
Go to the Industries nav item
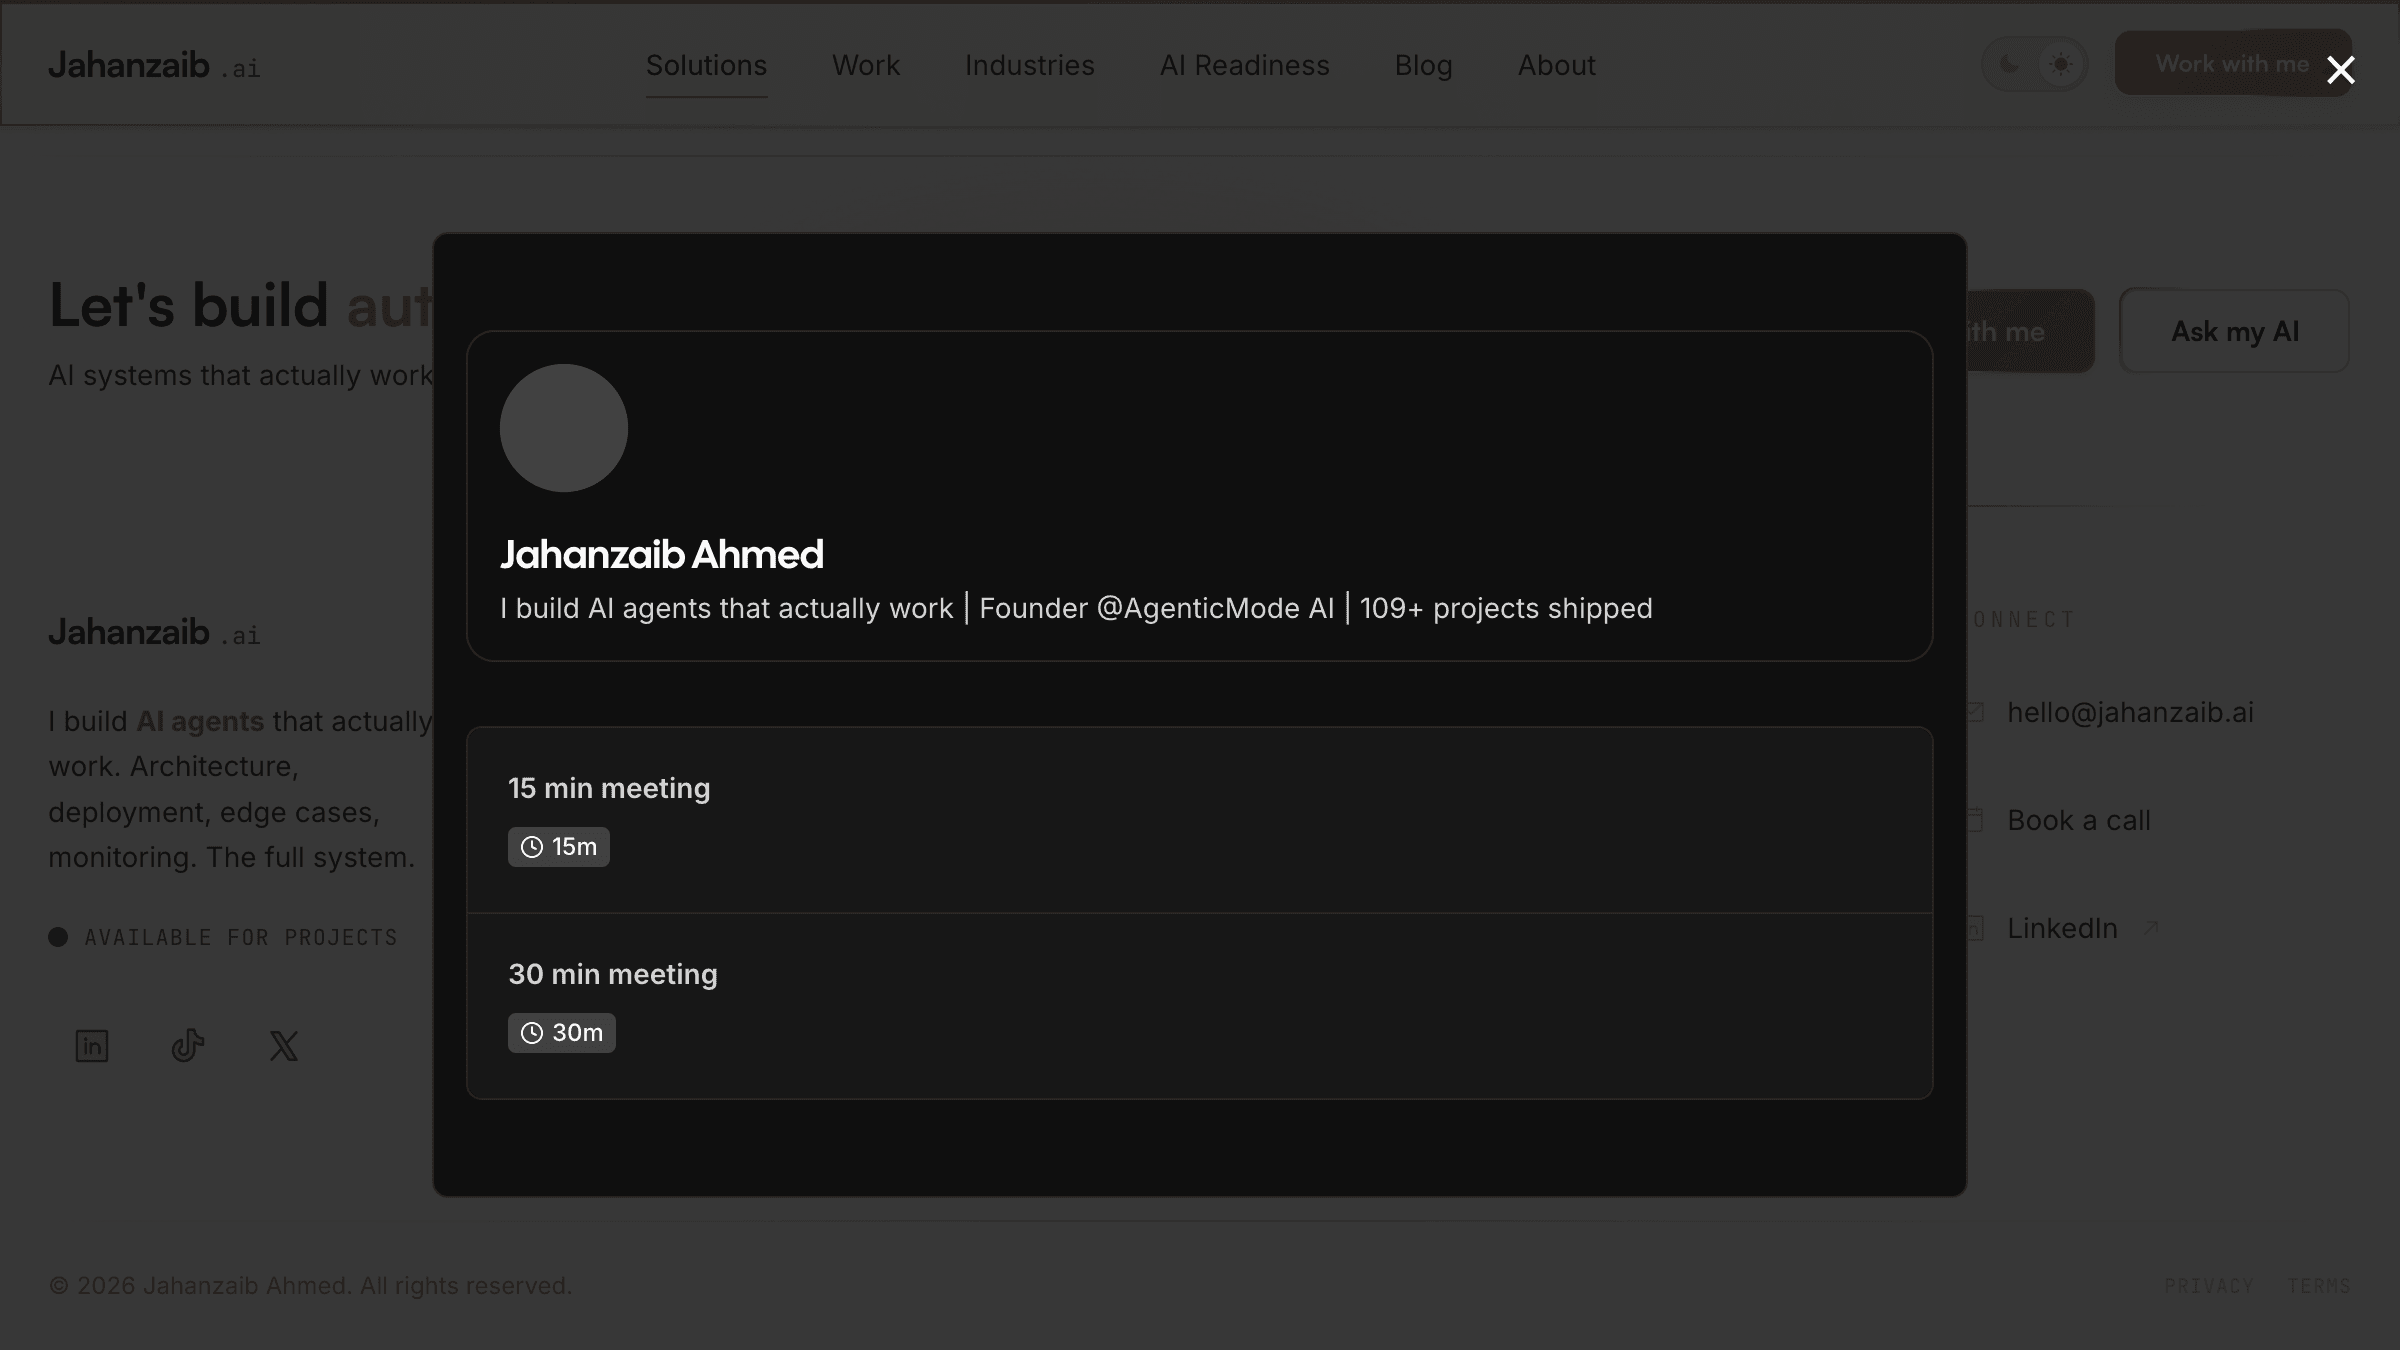point(1029,66)
